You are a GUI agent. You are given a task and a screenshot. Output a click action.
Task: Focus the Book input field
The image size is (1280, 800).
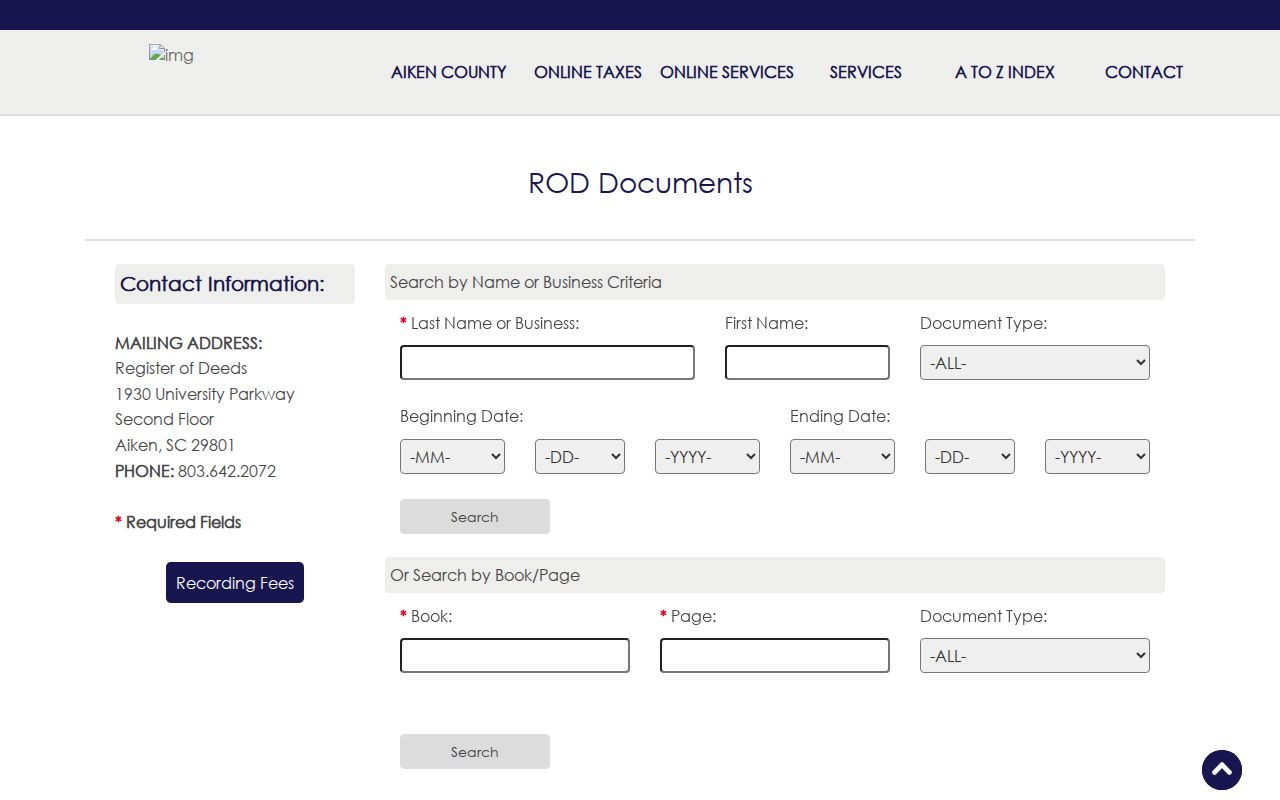(x=515, y=655)
